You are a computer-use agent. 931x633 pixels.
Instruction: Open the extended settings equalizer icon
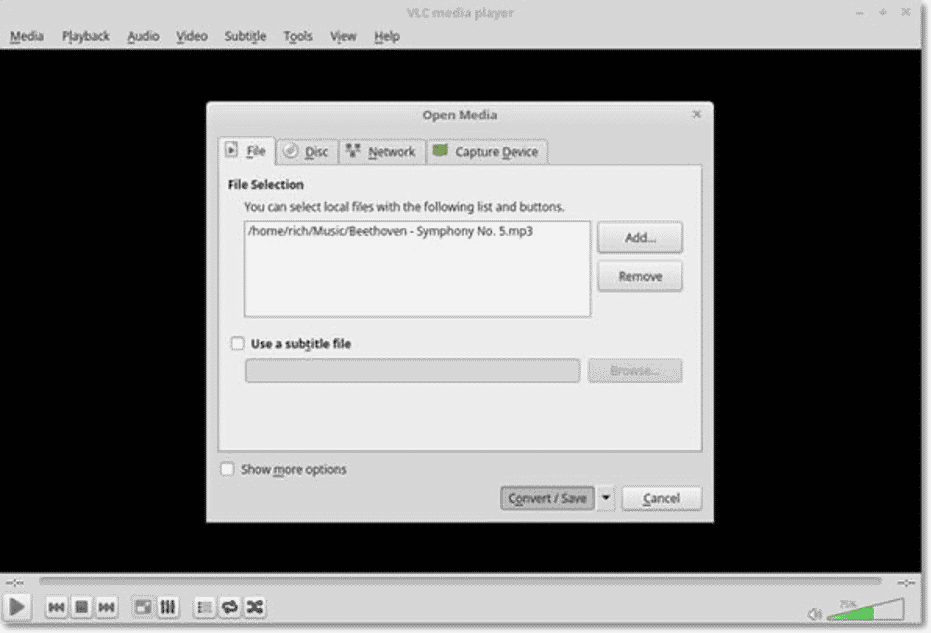(x=168, y=606)
